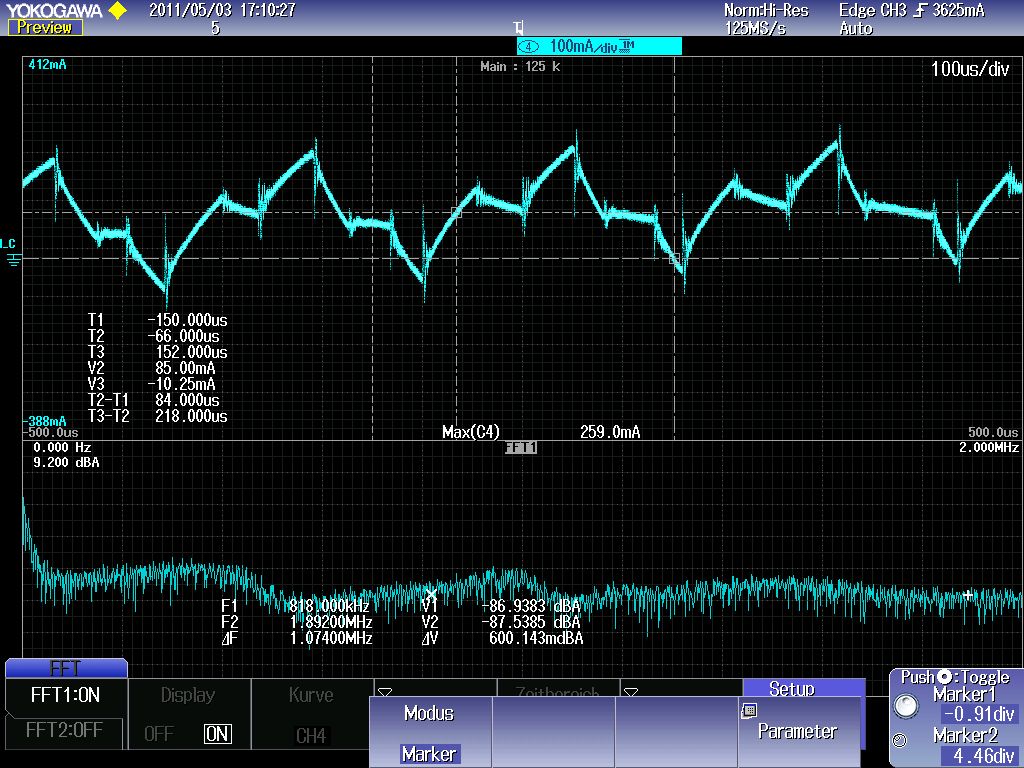The image size is (1024, 768).
Task: Click the ground level indicator icon at the left edge
Action: coord(13,260)
